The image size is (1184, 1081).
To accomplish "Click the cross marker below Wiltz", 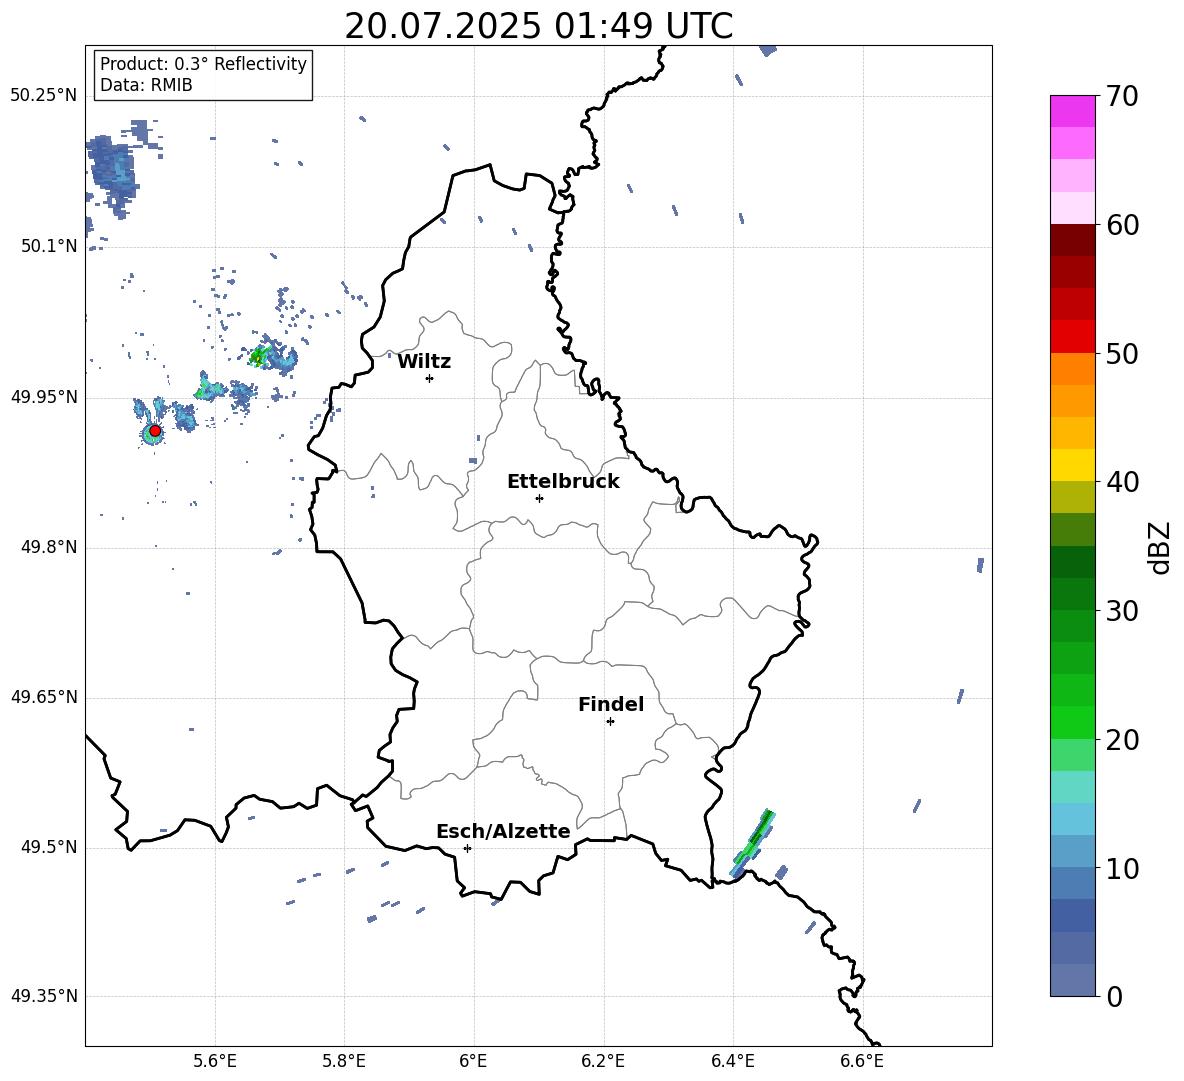I will (x=430, y=378).
